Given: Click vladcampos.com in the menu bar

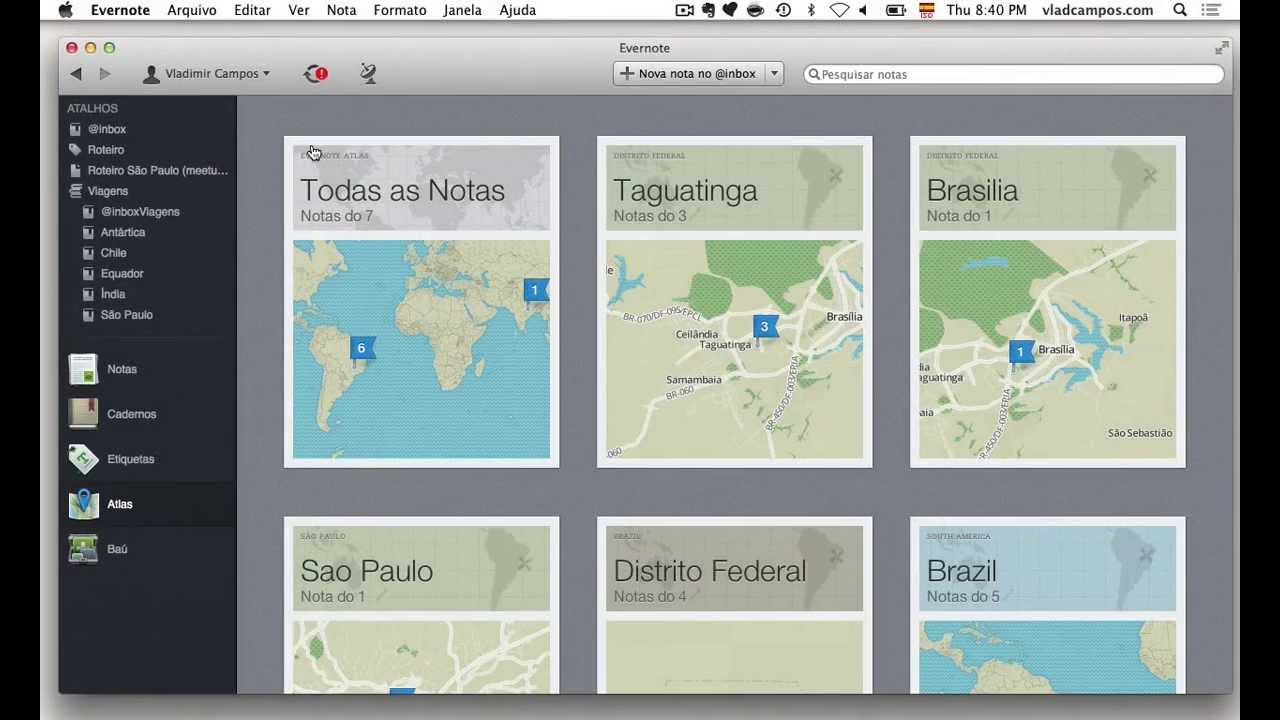Looking at the screenshot, I should [x=1097, y=10].
